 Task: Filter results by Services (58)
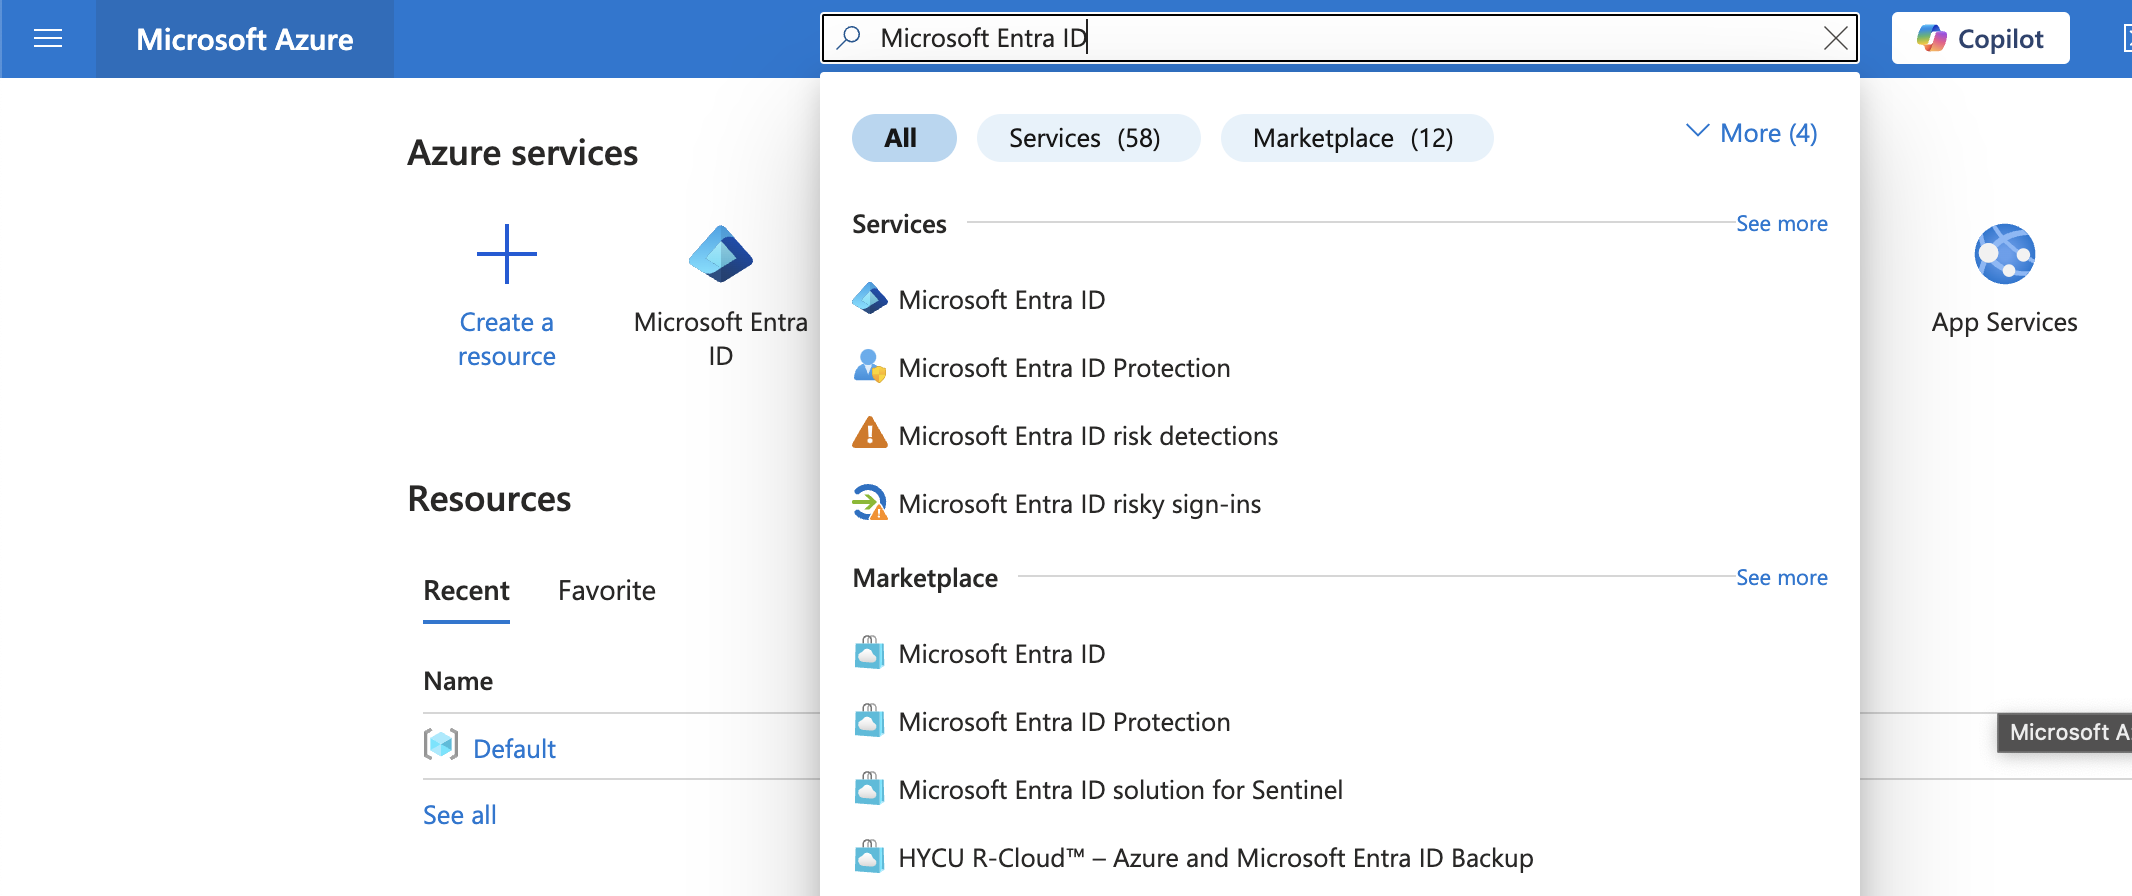coord(1088,138)
